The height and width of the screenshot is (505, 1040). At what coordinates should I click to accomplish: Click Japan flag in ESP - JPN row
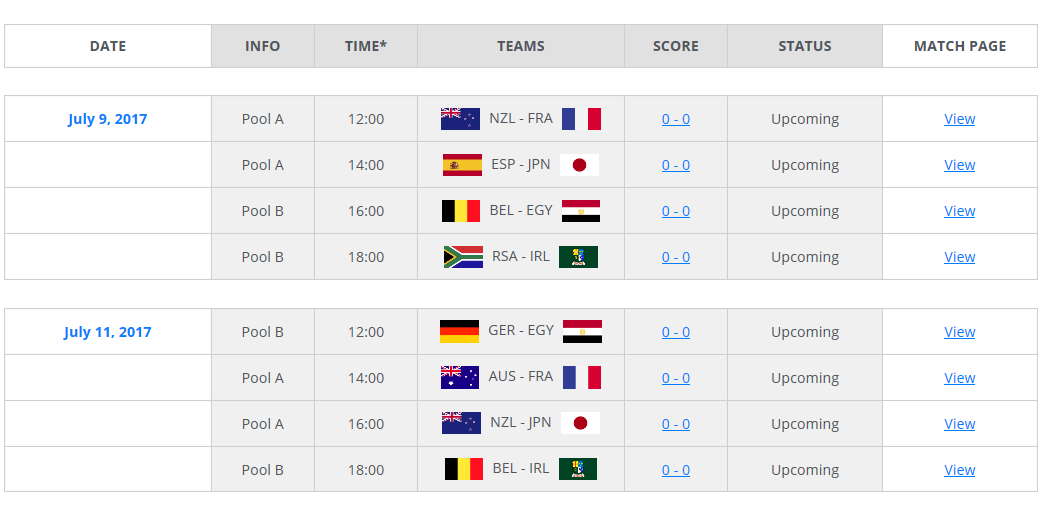[x=579, y=165]
